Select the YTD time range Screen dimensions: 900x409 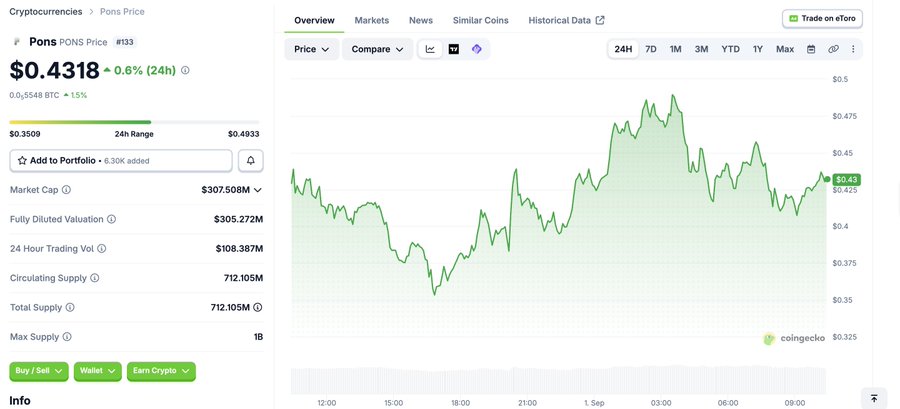tap(731, 49)
